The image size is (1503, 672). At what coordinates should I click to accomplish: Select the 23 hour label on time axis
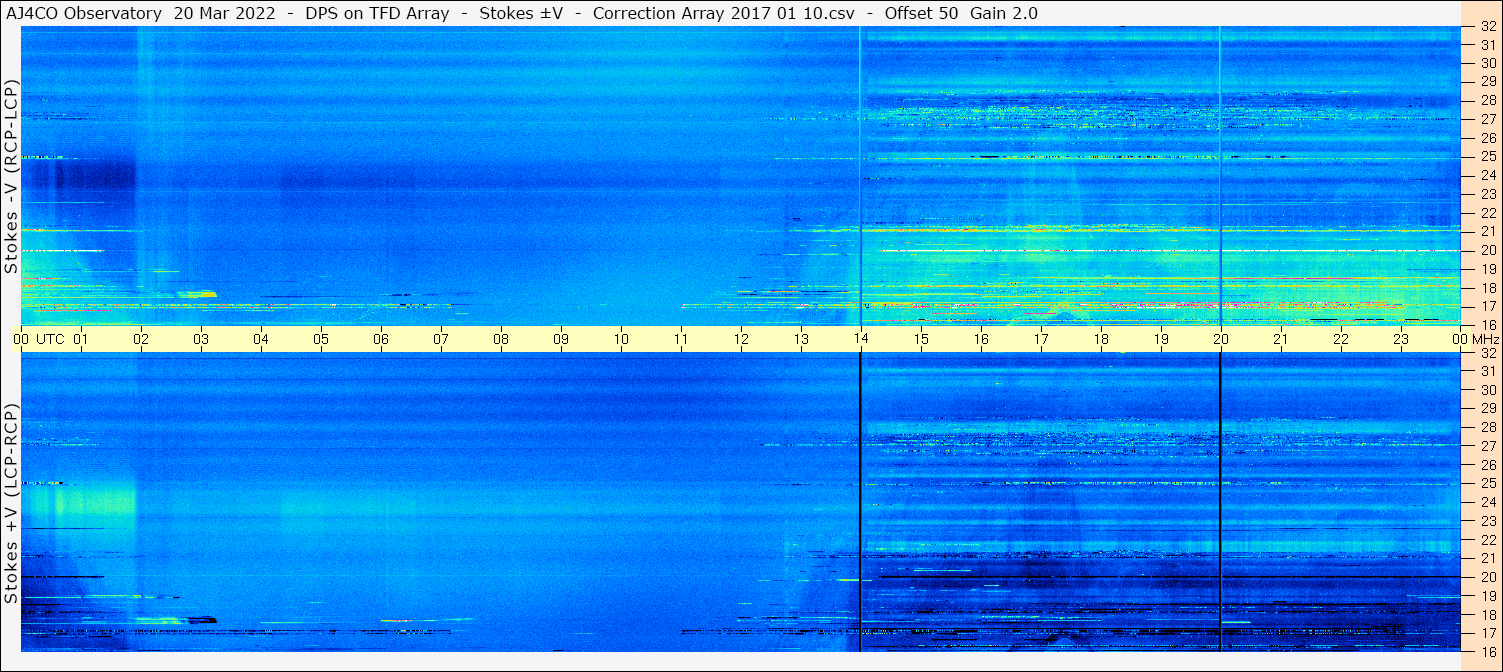point(1401,339)
